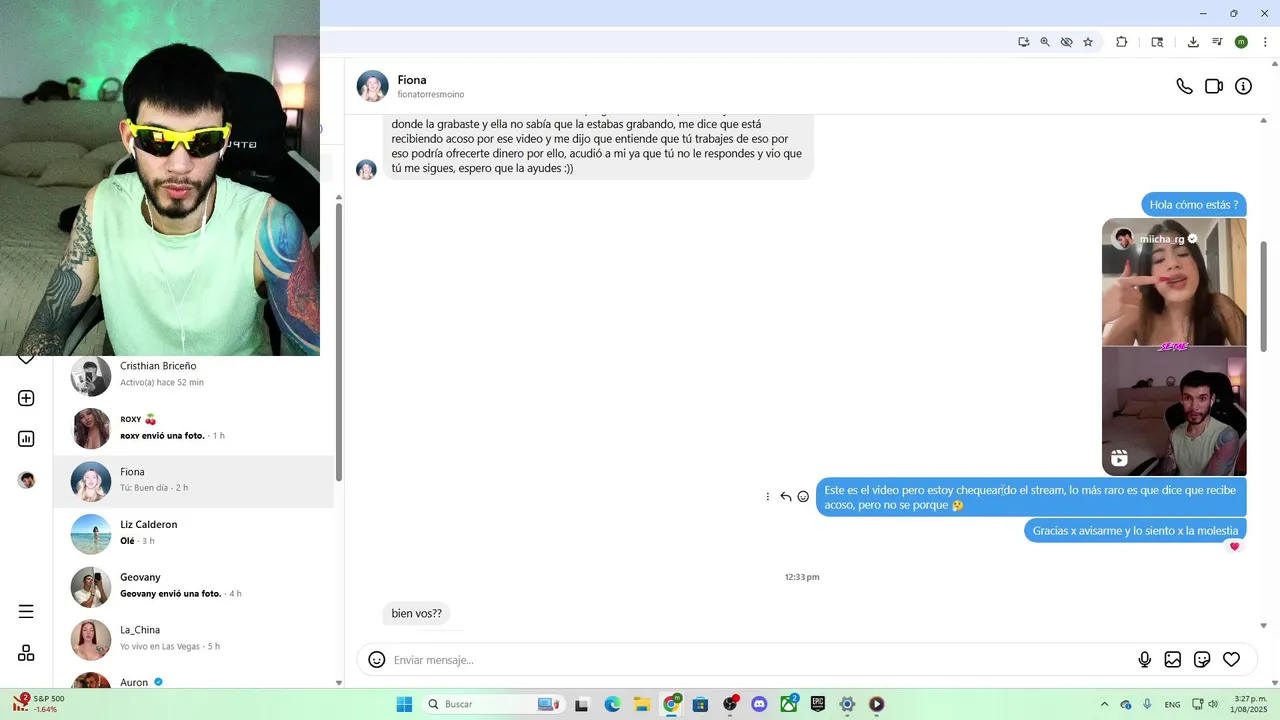Record a voice clip with the microphone icon
Viewport: 1280px width, 720px height.
1145,660
